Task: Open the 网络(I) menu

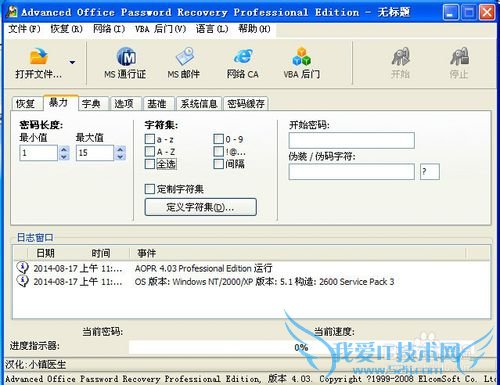Action: click(x=109, y=29)
